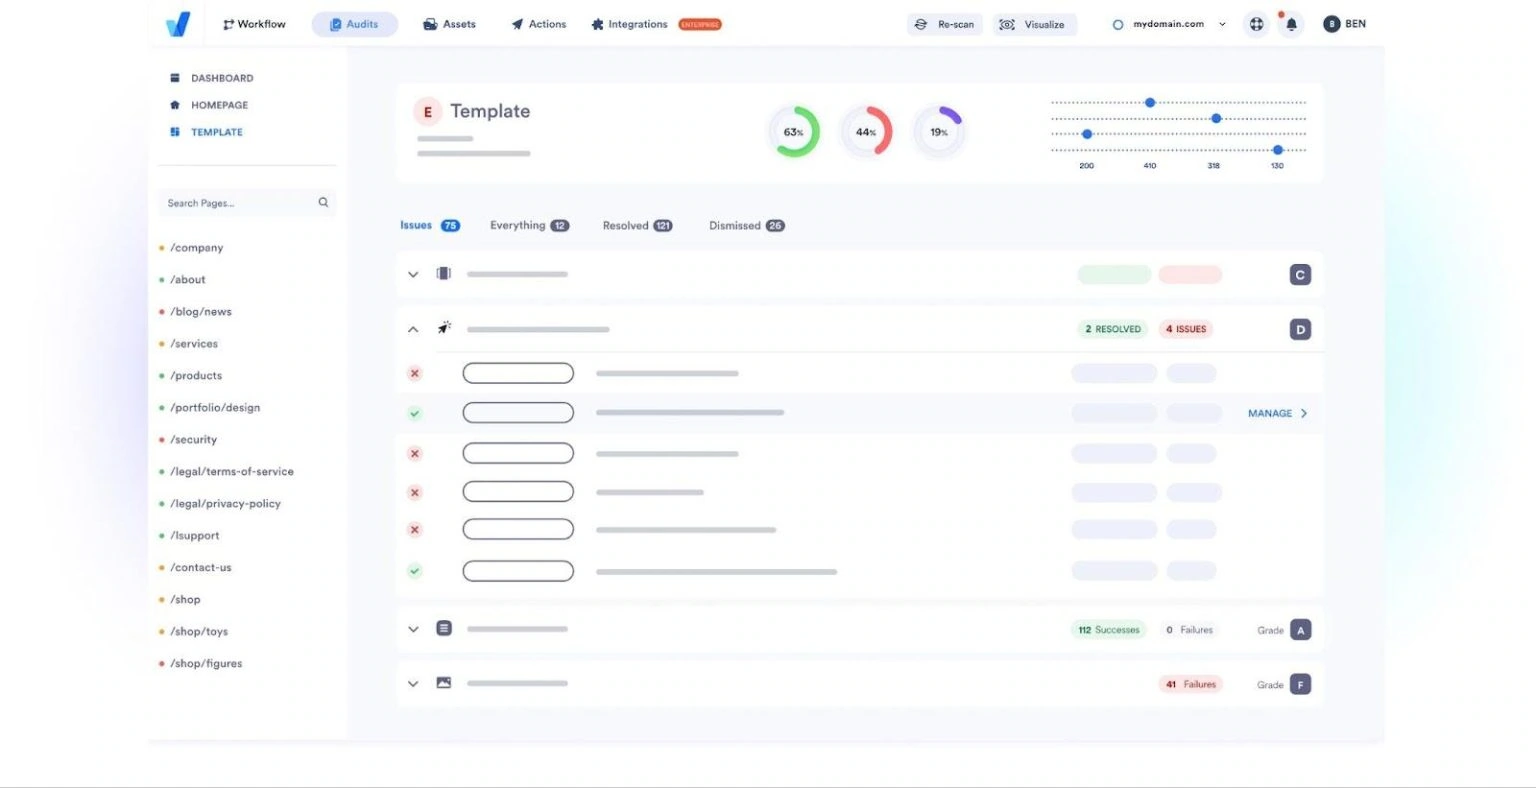Viewport: 1536px width, 788px height.
Task: Open the mydomain.com domain dropdown
Action: (1169, 24)
